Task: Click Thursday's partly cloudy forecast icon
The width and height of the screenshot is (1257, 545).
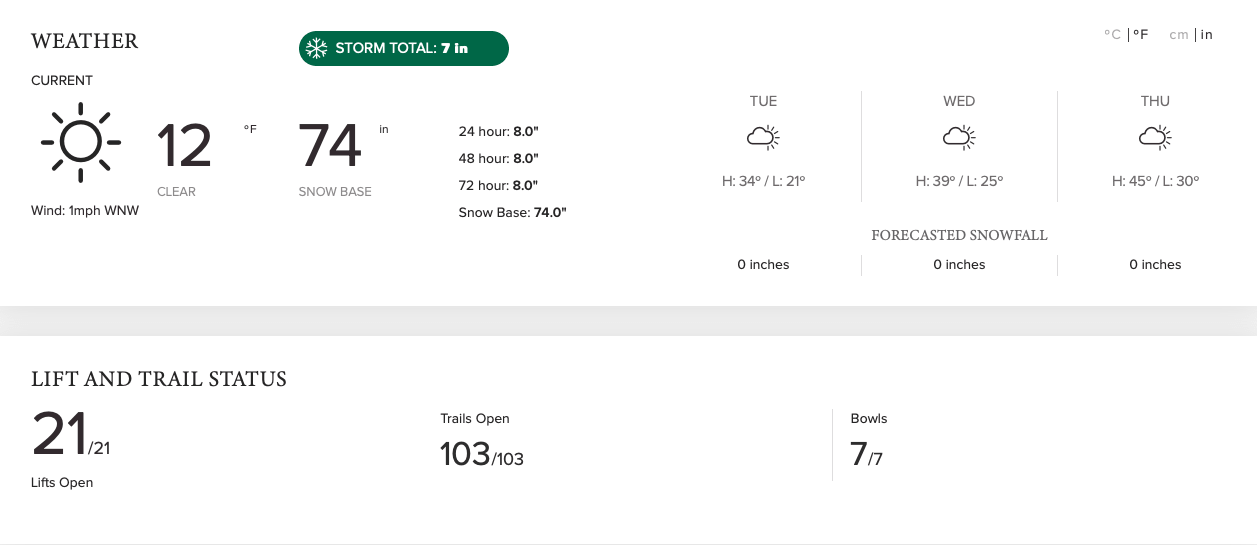Action: pos(1155,137)
